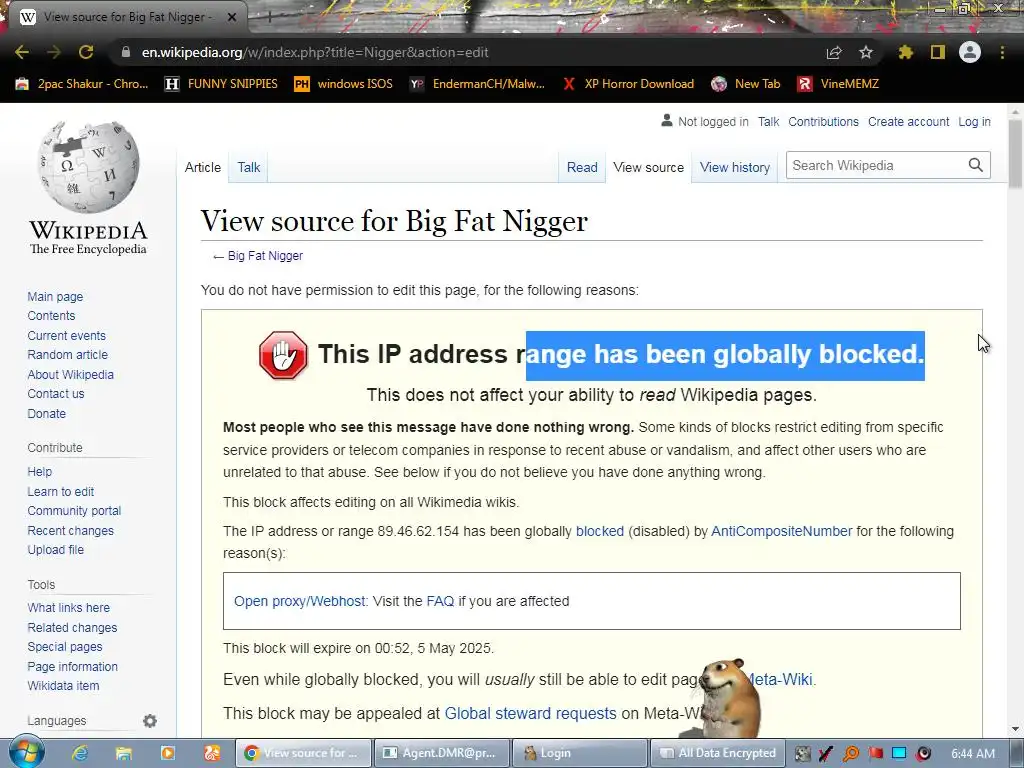Bookmark this page with the star icon
Screen dimensions: 1024x768
click(866, 52)
